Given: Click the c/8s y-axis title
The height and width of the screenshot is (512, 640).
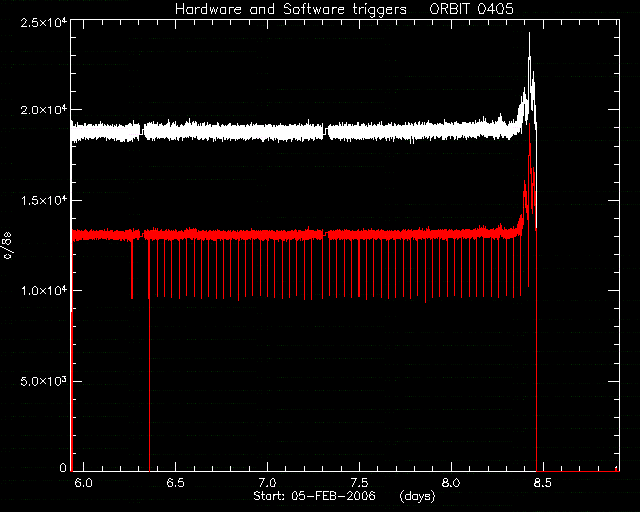Looking at the screenshot, I should pyautogui.click(x=7, y=246).
